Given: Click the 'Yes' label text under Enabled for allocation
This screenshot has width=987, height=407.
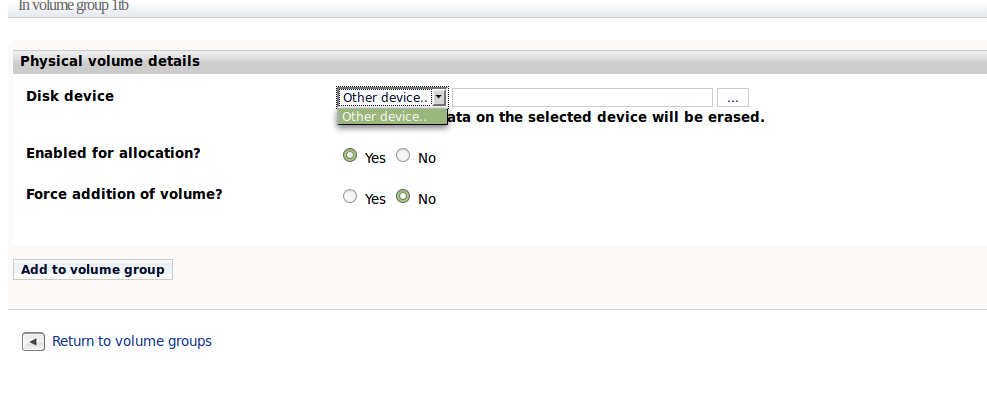Looking at the screenshot, I should 375,158.
